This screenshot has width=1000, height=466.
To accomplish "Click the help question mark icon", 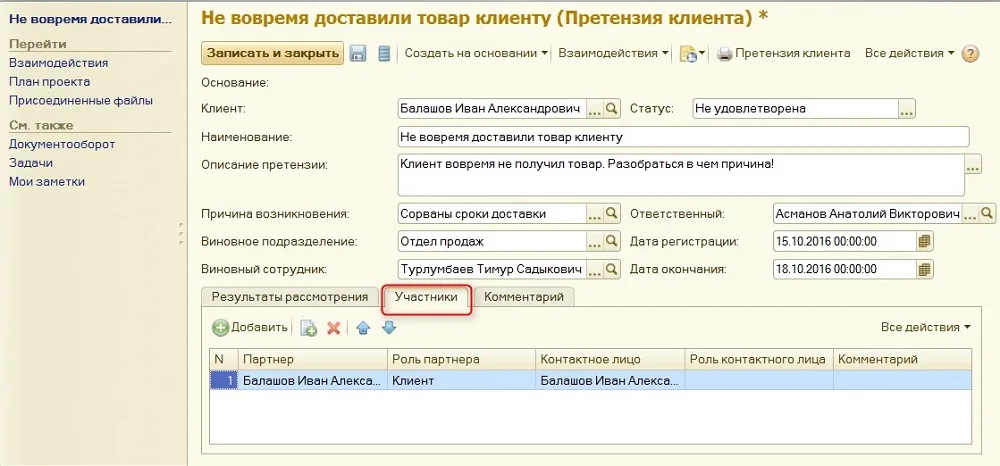I will click(x=969, y=54).
